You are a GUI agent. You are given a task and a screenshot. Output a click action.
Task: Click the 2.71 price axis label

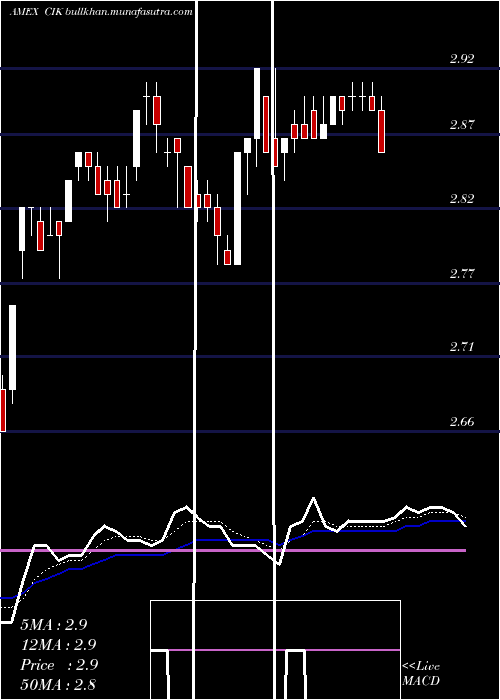(x=462, y=347)
